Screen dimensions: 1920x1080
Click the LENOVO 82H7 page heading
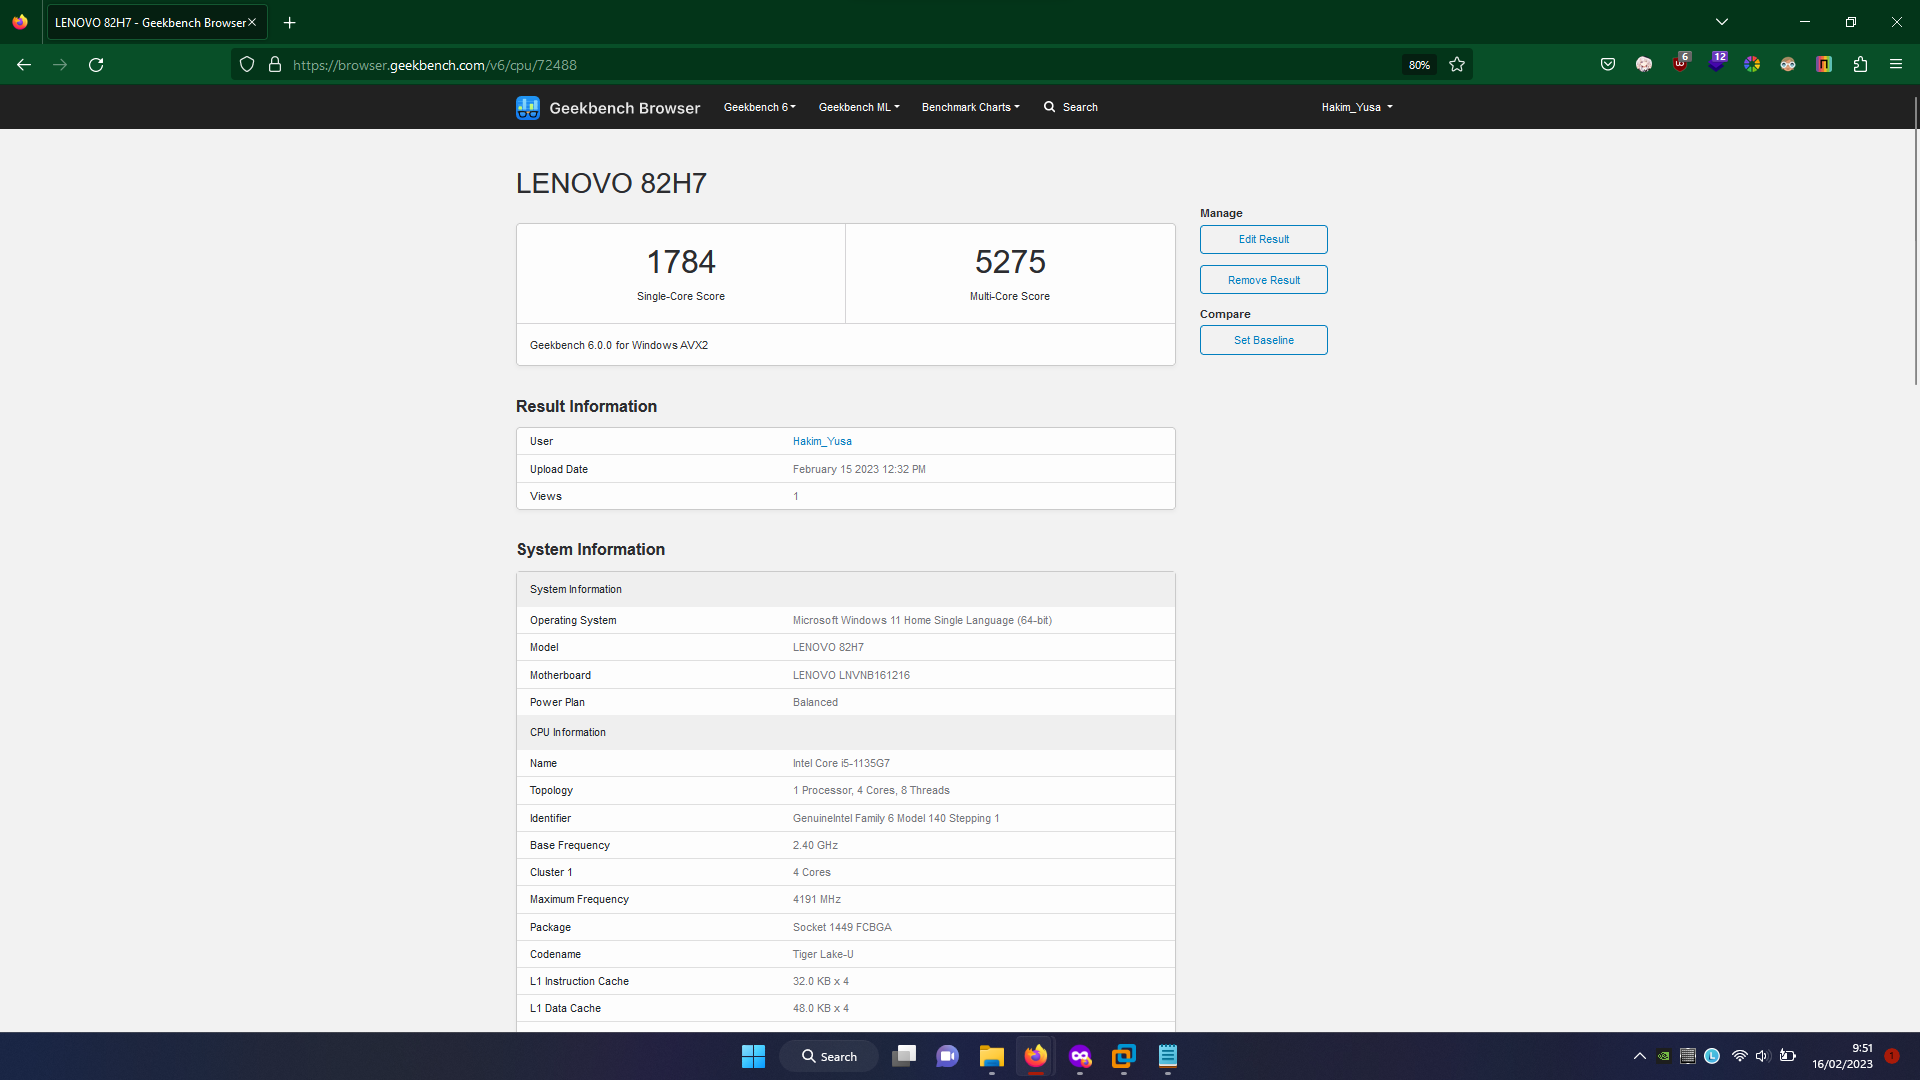click(x=611, y=183)
